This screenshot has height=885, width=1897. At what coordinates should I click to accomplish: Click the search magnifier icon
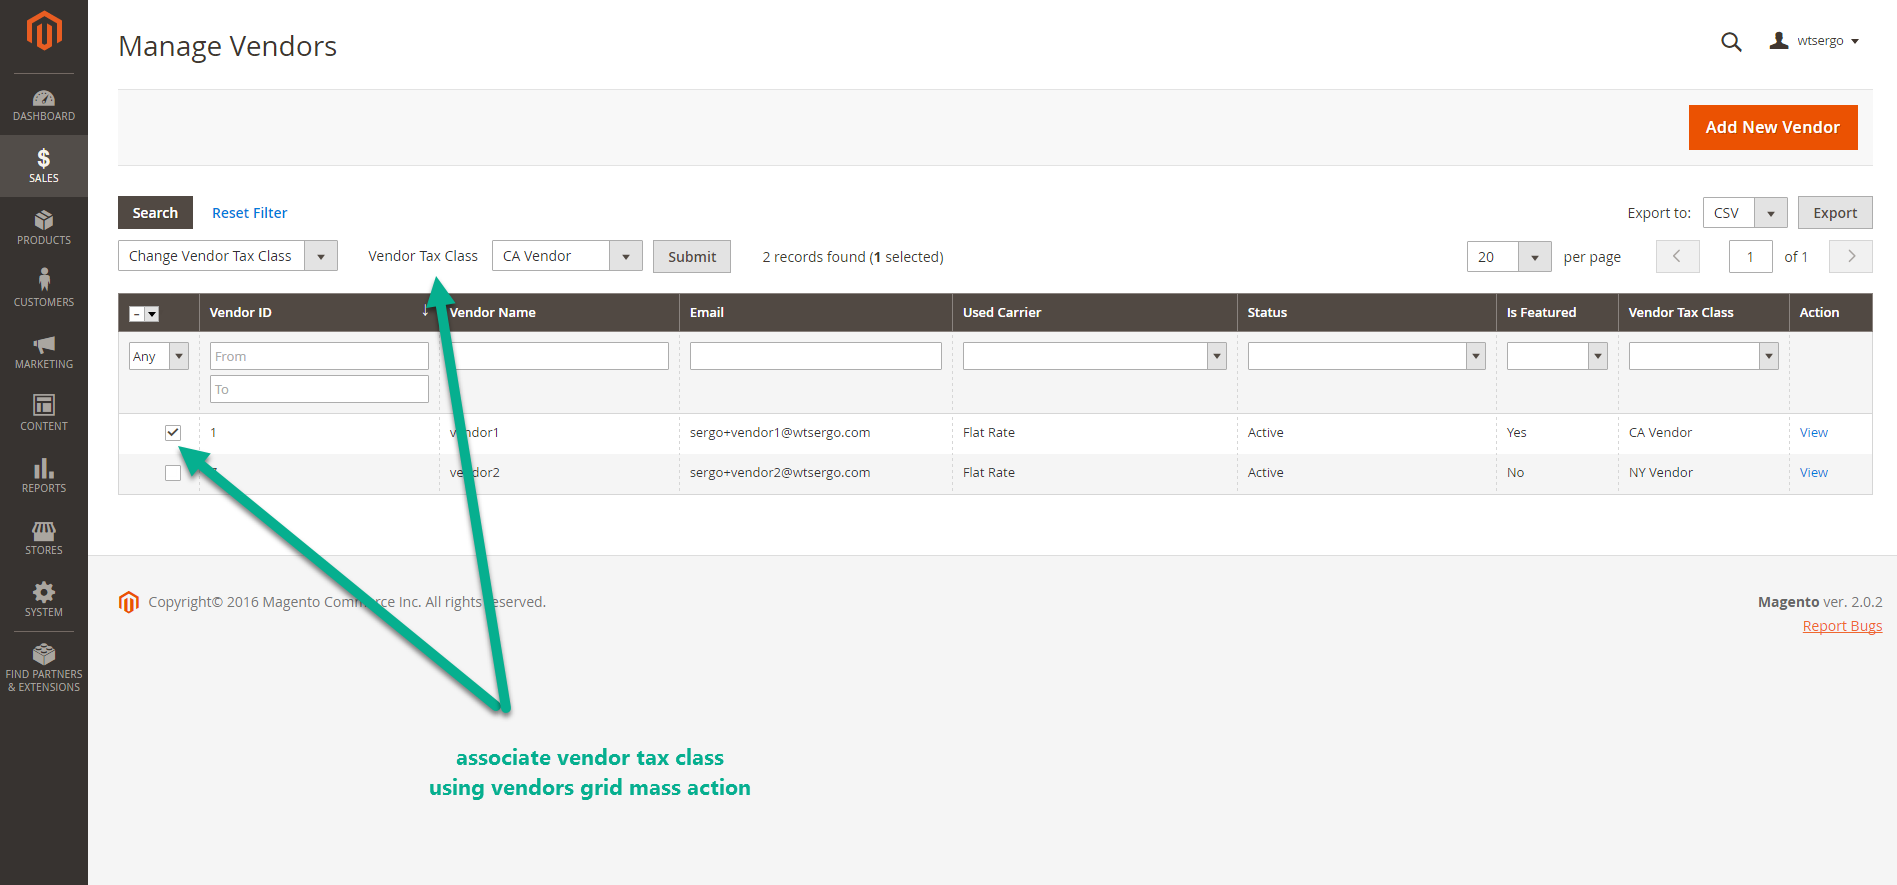coord(1731,42)
